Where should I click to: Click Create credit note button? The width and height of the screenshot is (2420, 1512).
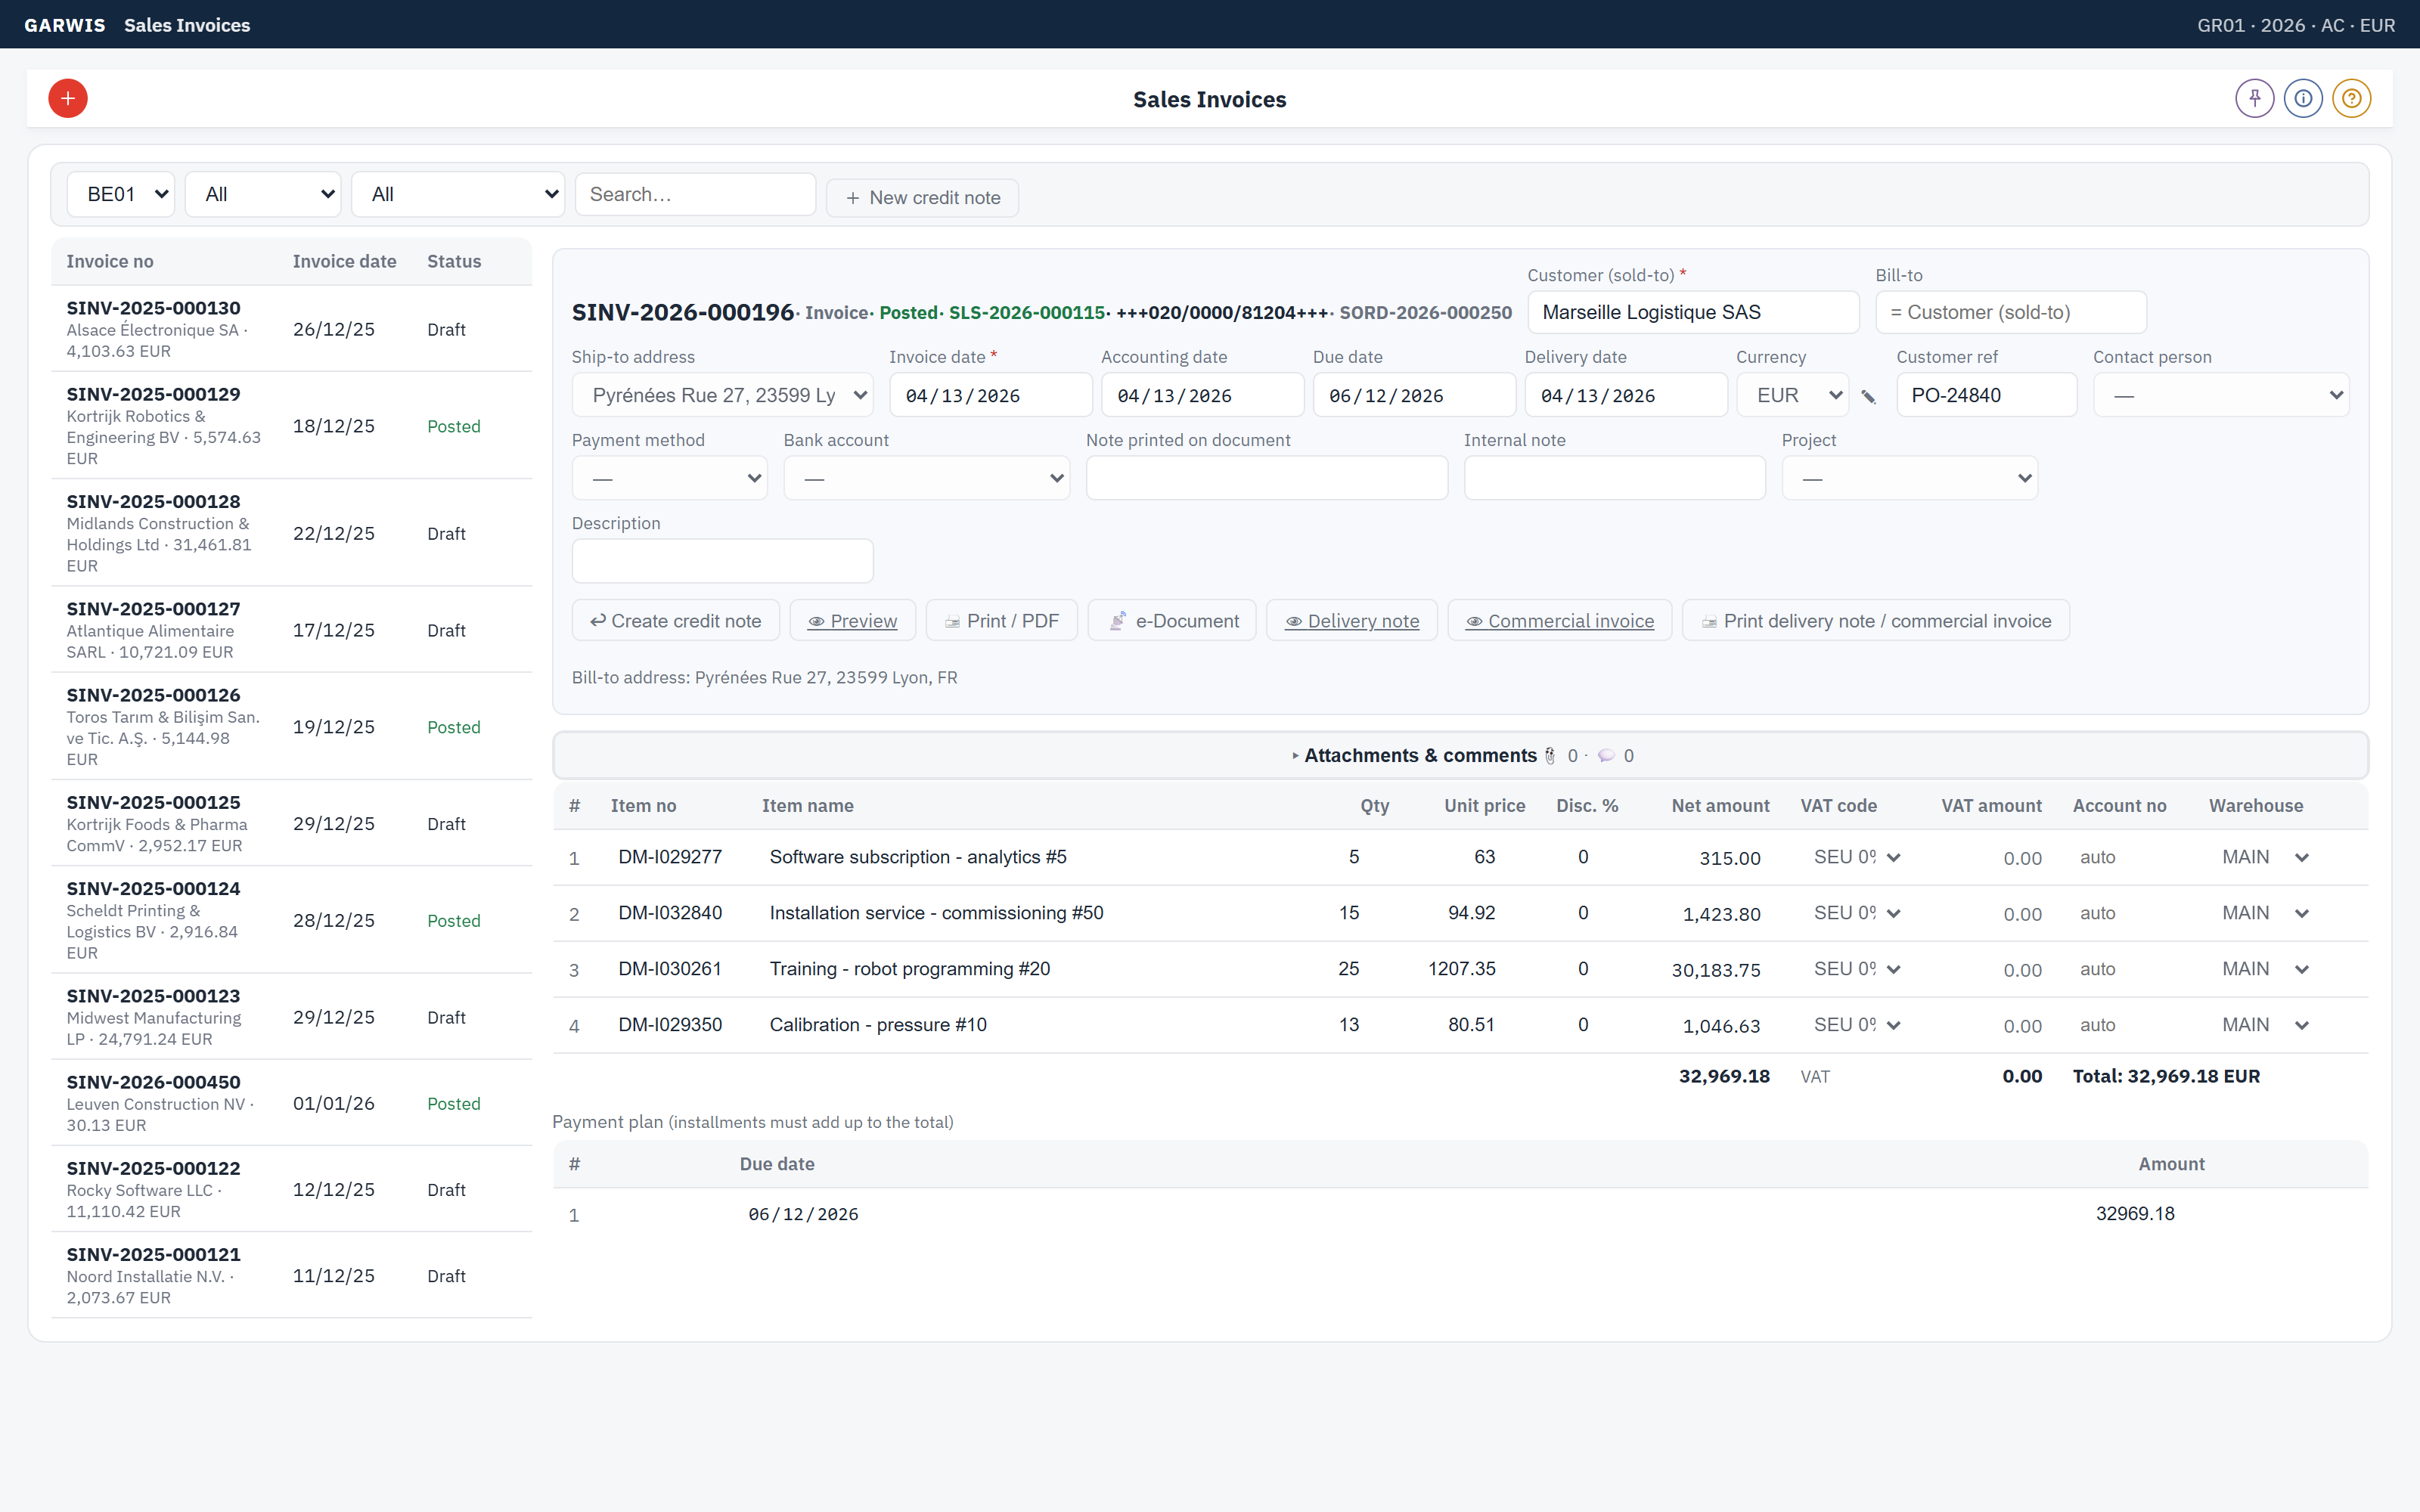[676, 621]
